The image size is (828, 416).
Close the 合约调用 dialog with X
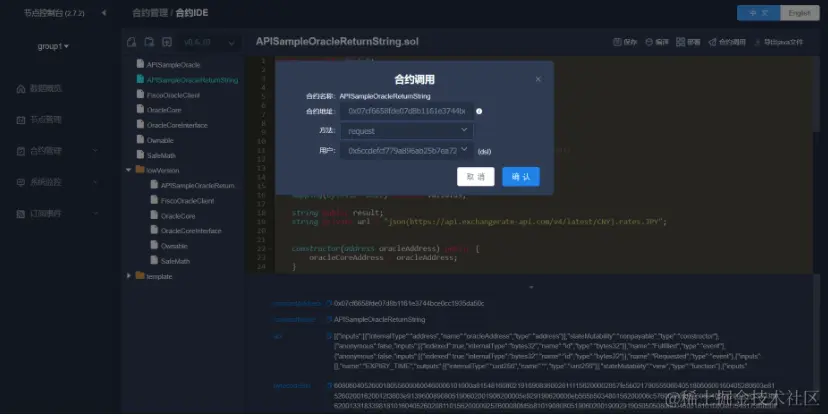(x=538, y=79)
